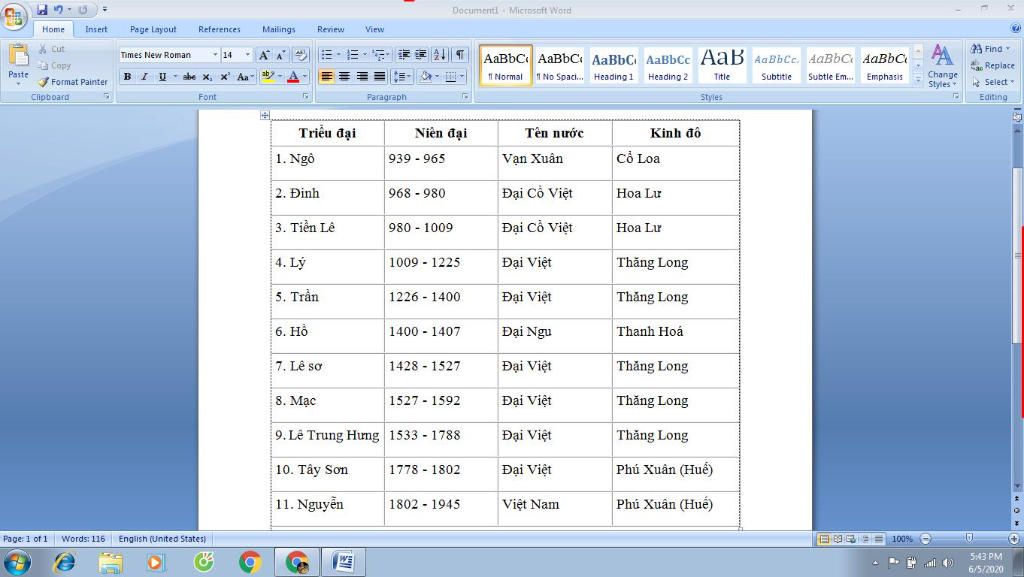
Task: Apply the Heading 1 style
Action: click(613, 65)
